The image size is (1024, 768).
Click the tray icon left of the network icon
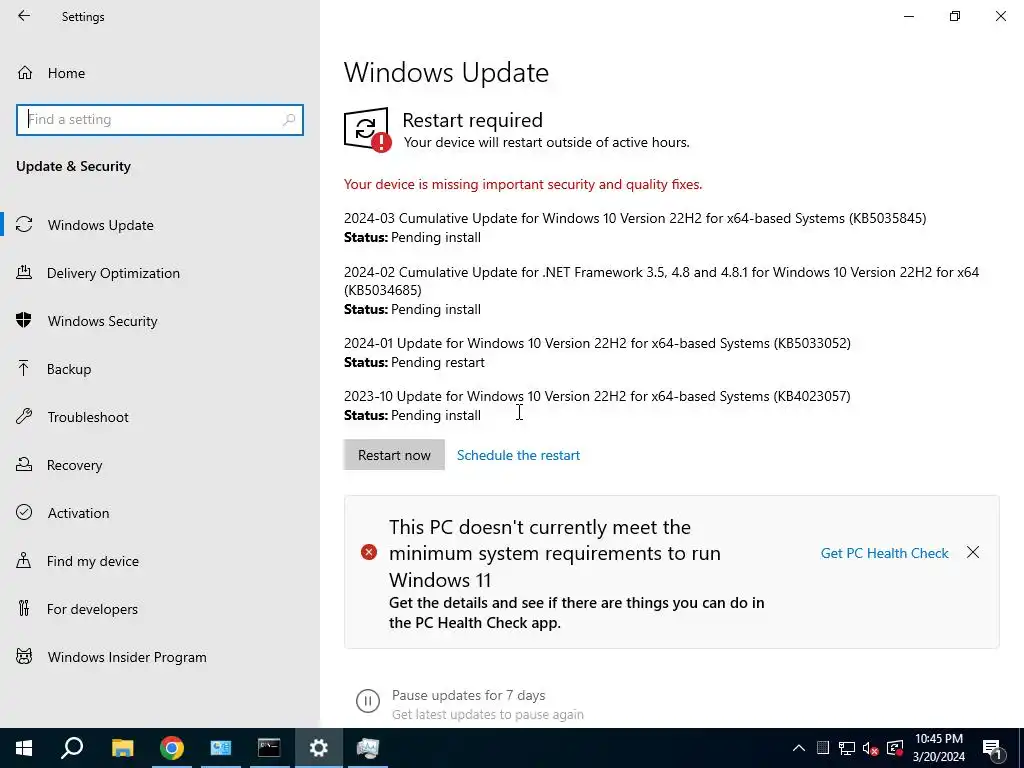pyautogui.click(x=823, y=748)
